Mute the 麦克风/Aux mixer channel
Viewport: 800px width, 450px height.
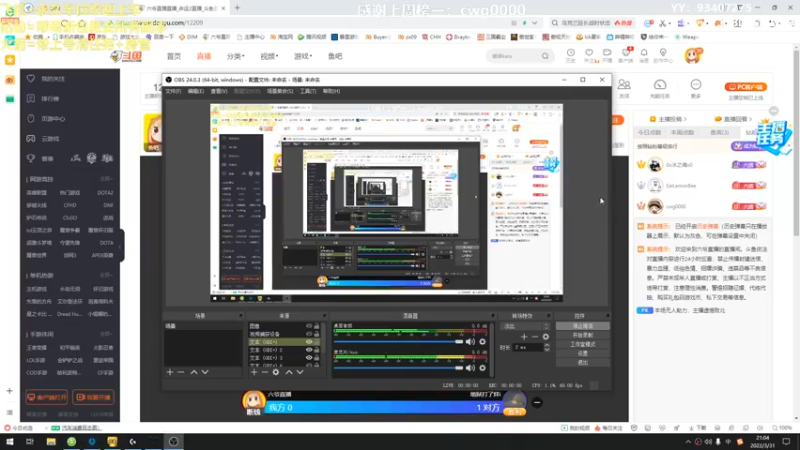coord(470,368)
